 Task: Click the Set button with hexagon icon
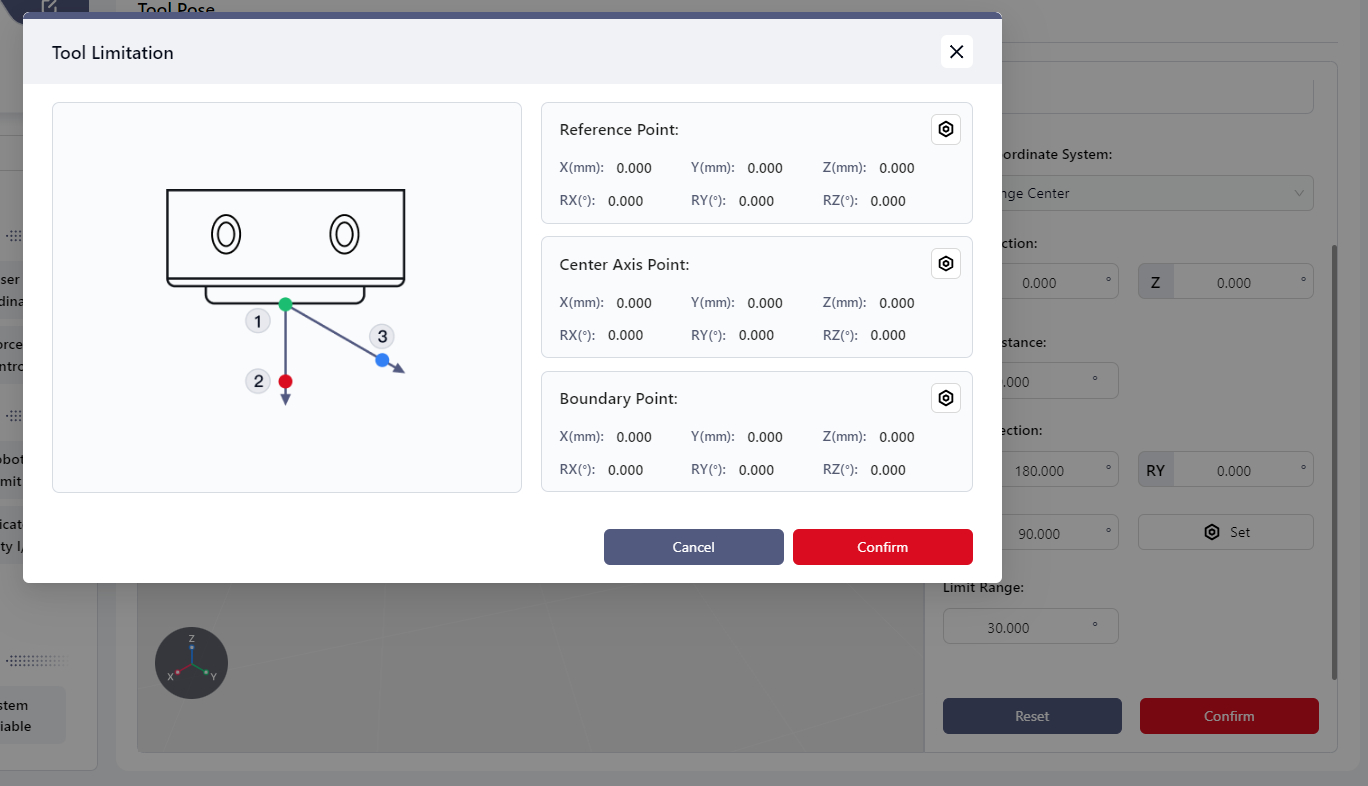1225,532
